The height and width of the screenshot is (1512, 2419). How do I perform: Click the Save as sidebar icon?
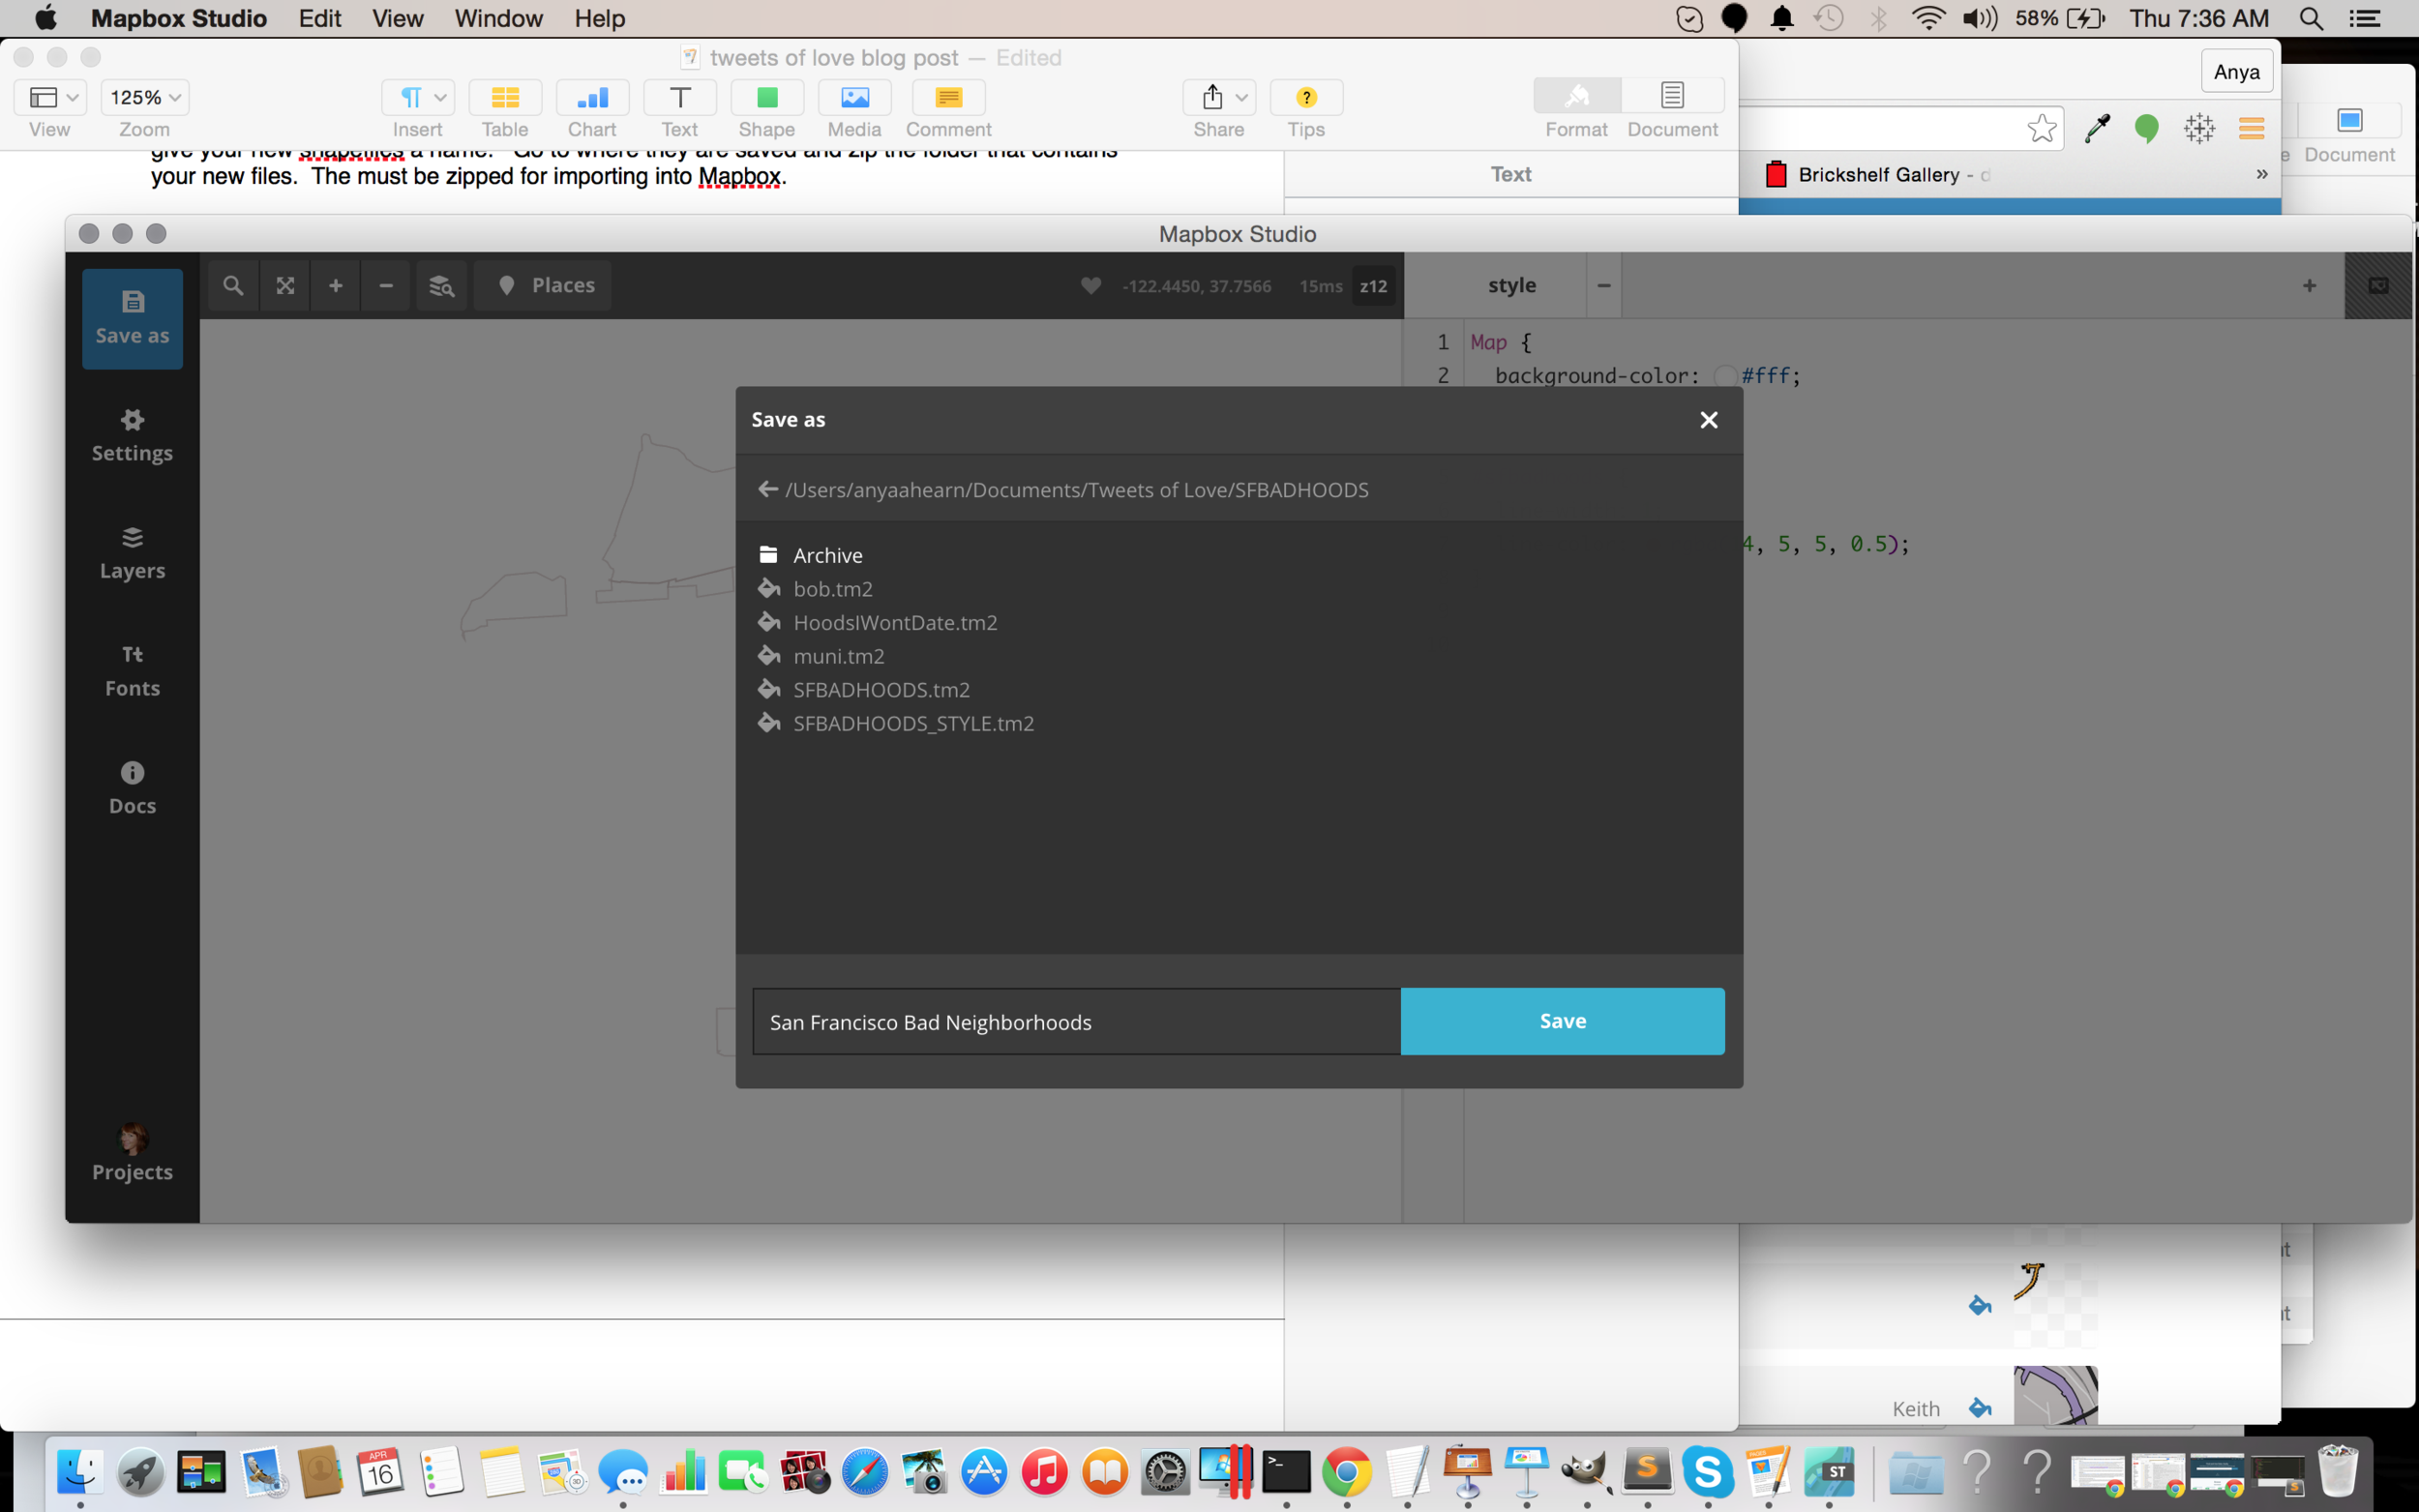pos(132,317)
